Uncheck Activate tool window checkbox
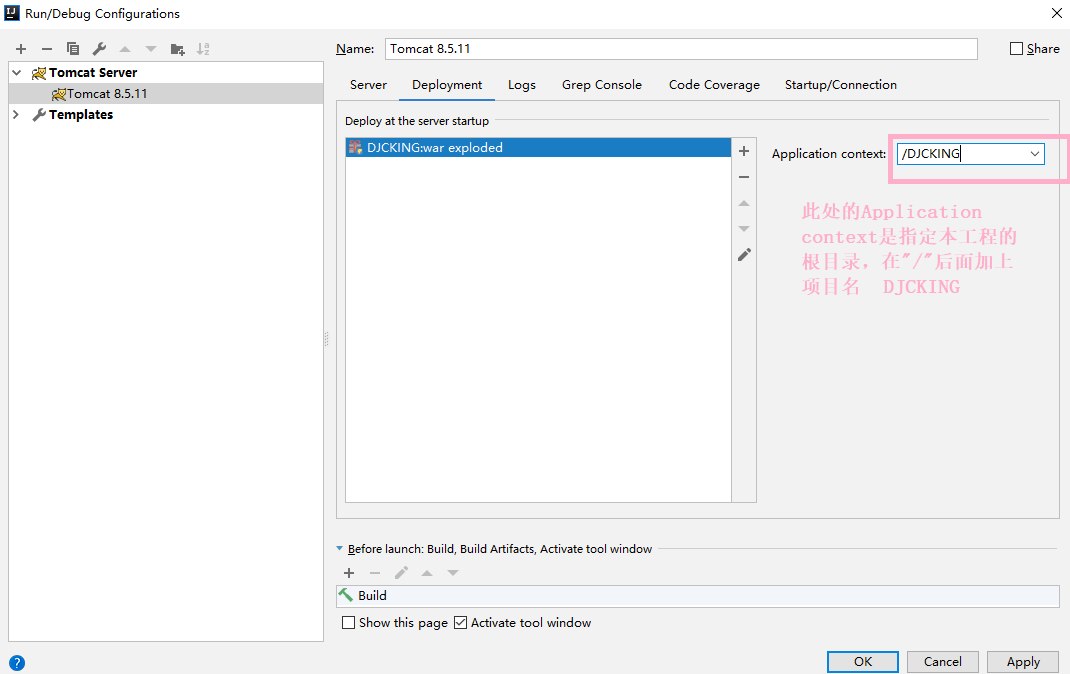 pos(461,623)
